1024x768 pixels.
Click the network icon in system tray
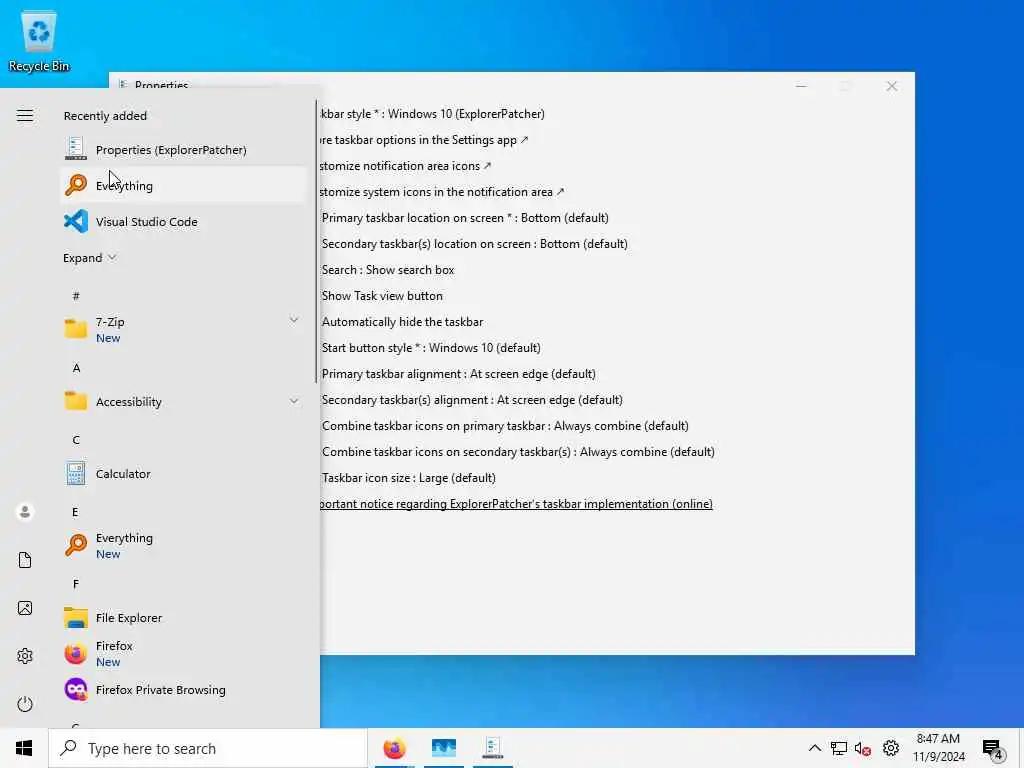[x=839, y=748]
